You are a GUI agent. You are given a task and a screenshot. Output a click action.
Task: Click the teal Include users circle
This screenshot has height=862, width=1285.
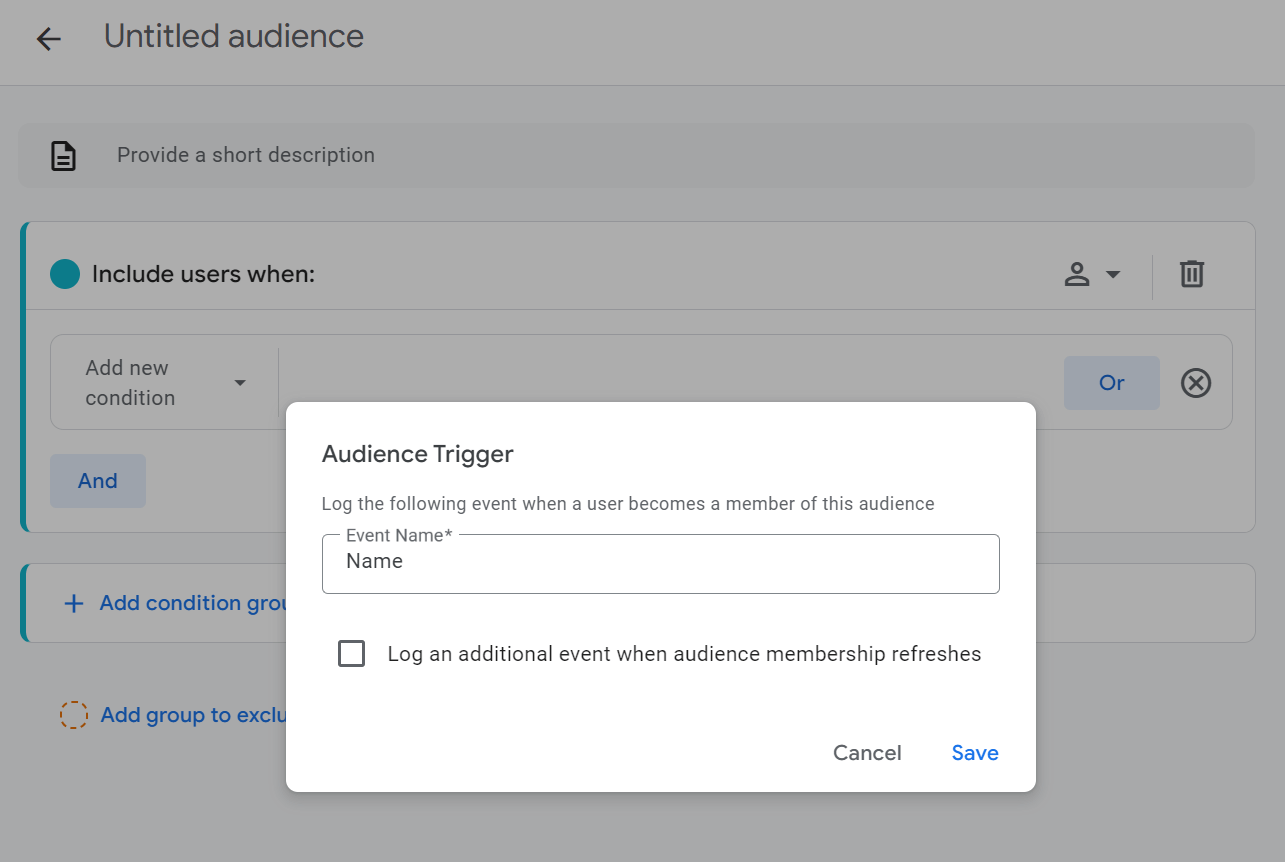[65, 274]
